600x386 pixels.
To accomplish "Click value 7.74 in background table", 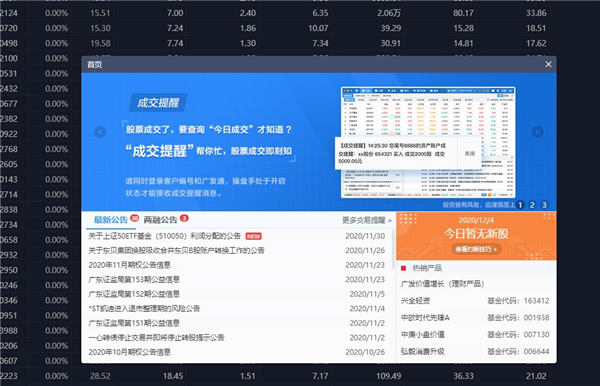I will (x=175, y=43).
